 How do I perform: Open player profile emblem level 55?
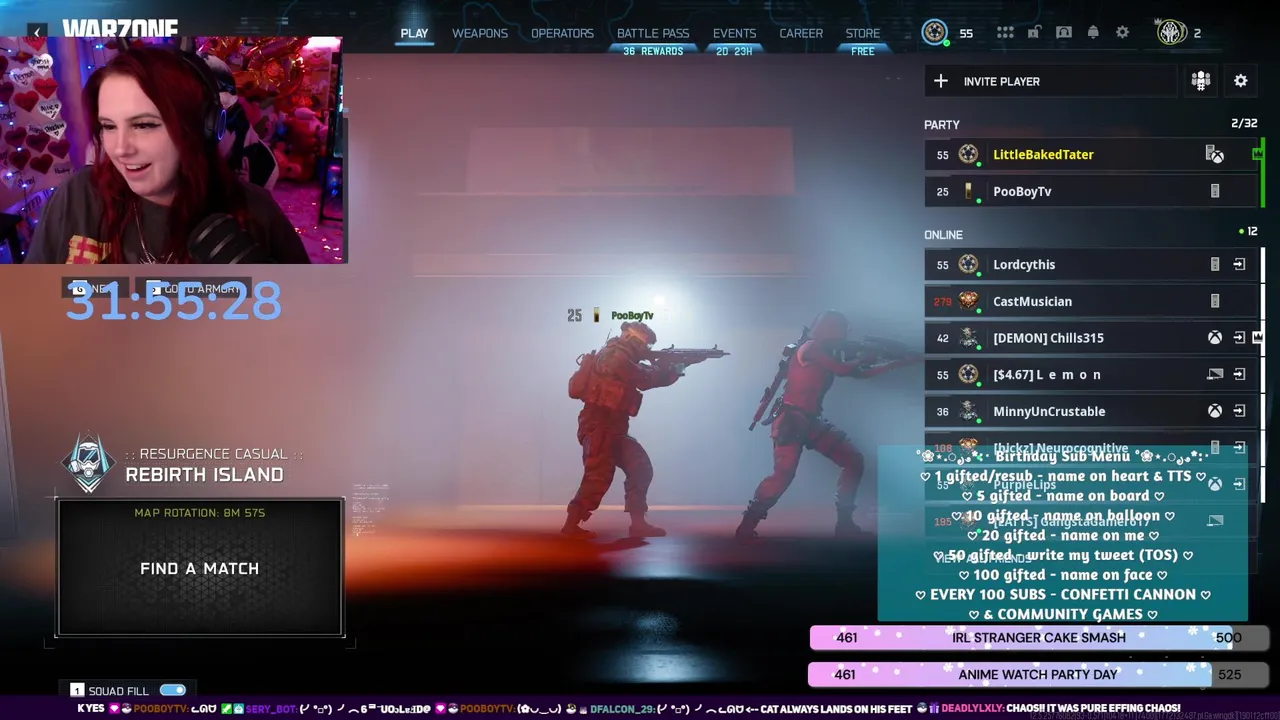coord(935,33)
